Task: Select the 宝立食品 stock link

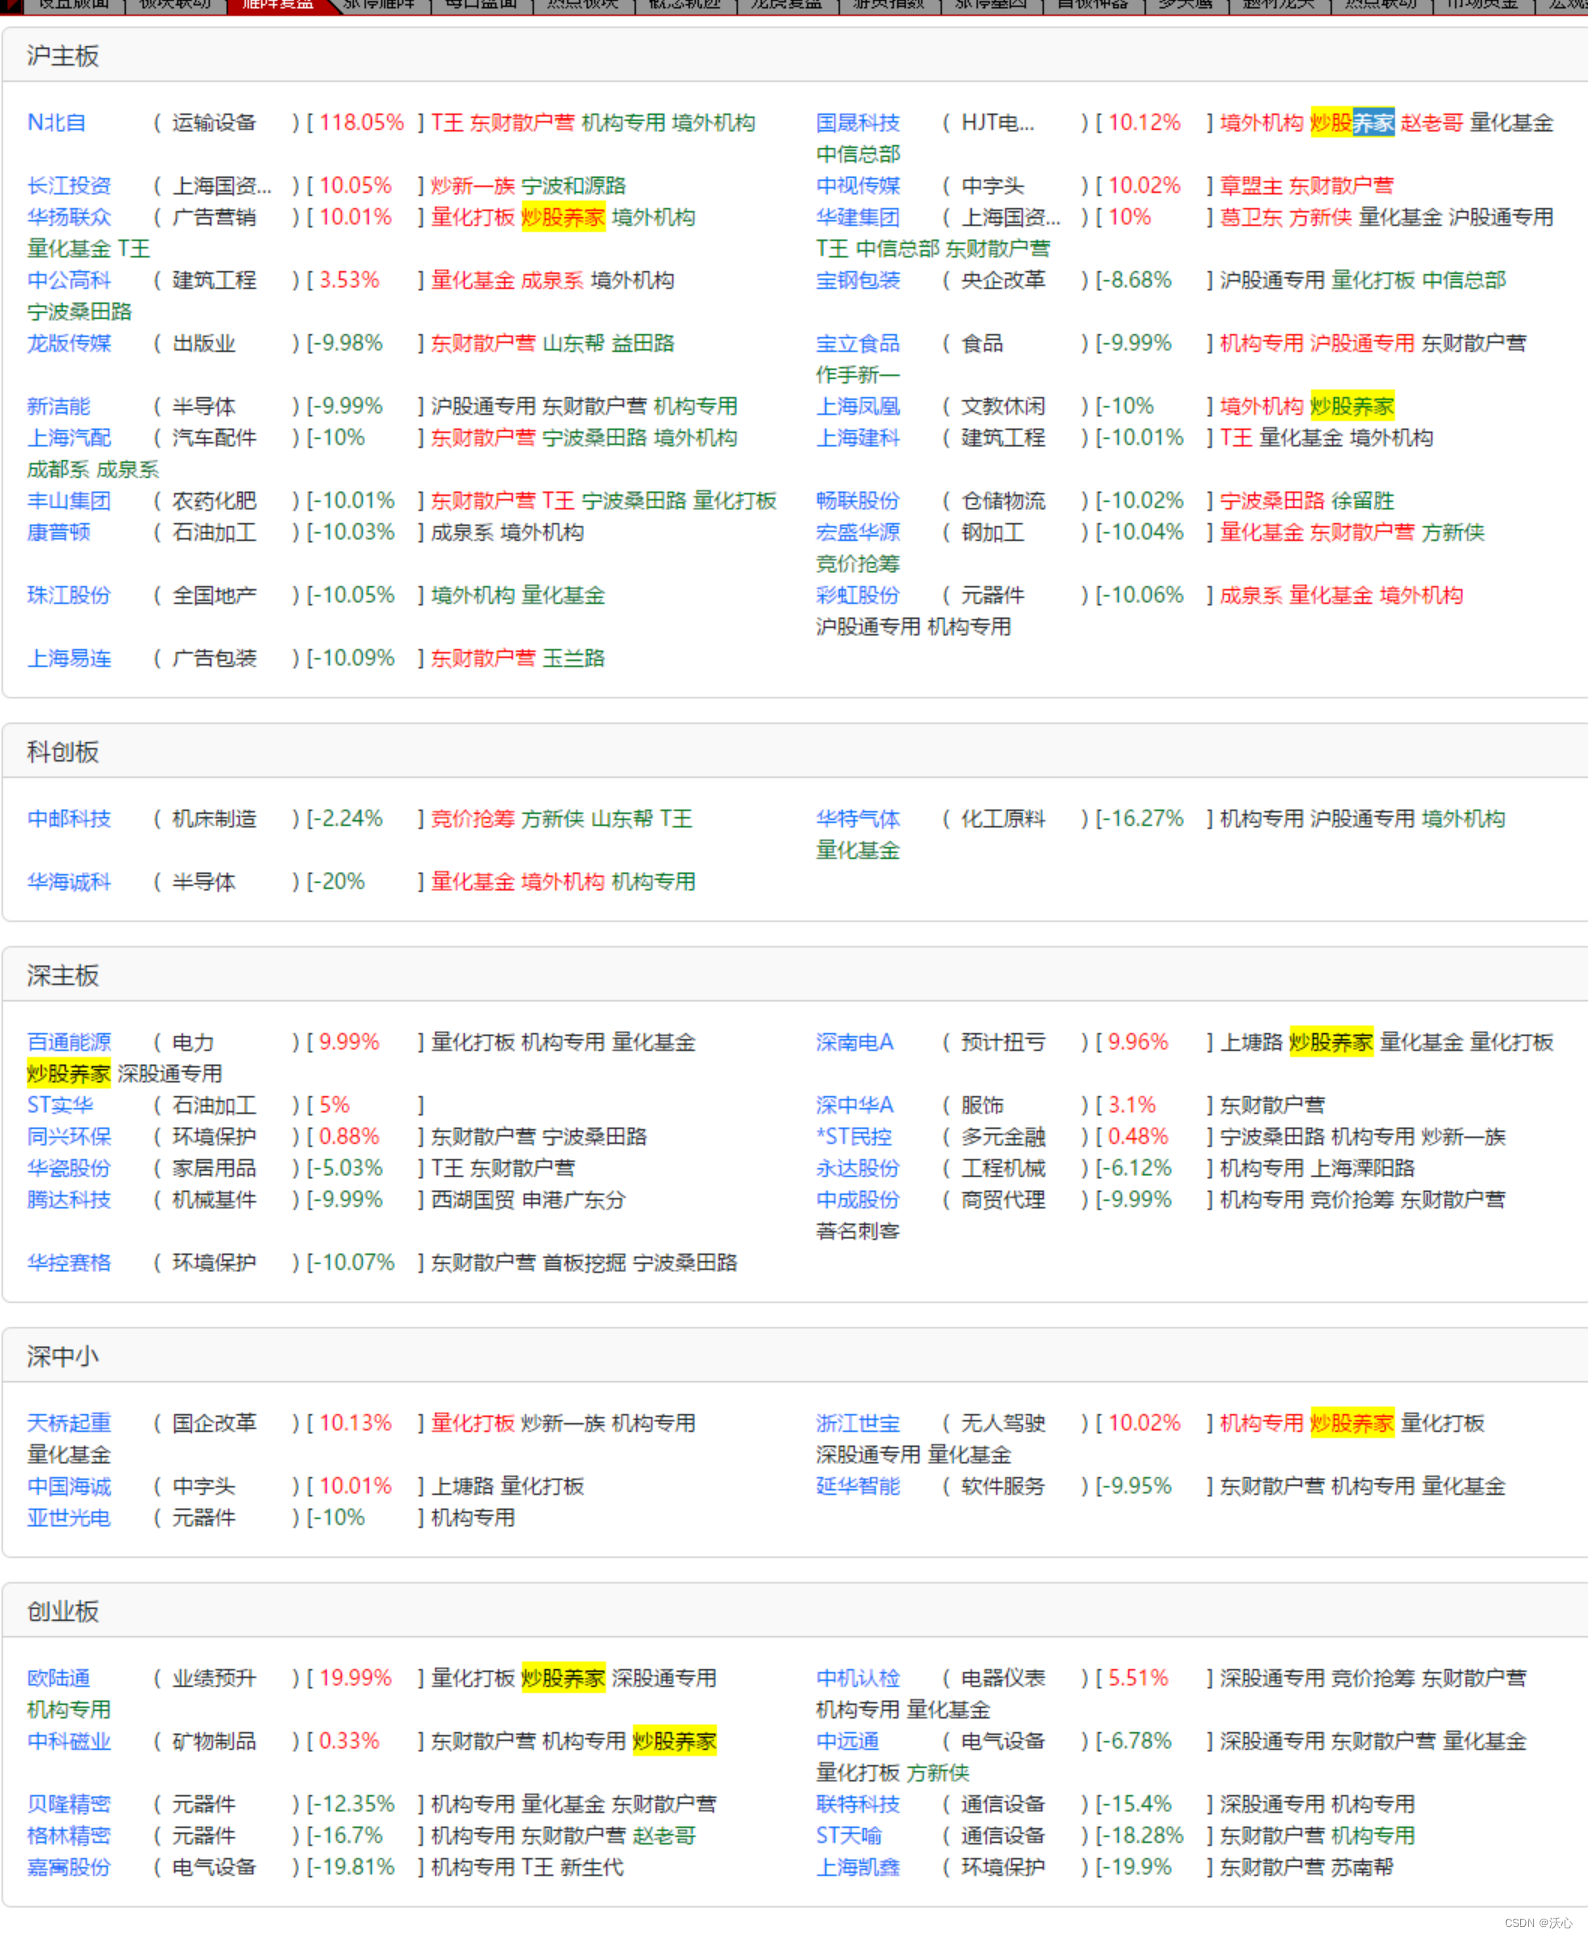Action: click(858, 343)
